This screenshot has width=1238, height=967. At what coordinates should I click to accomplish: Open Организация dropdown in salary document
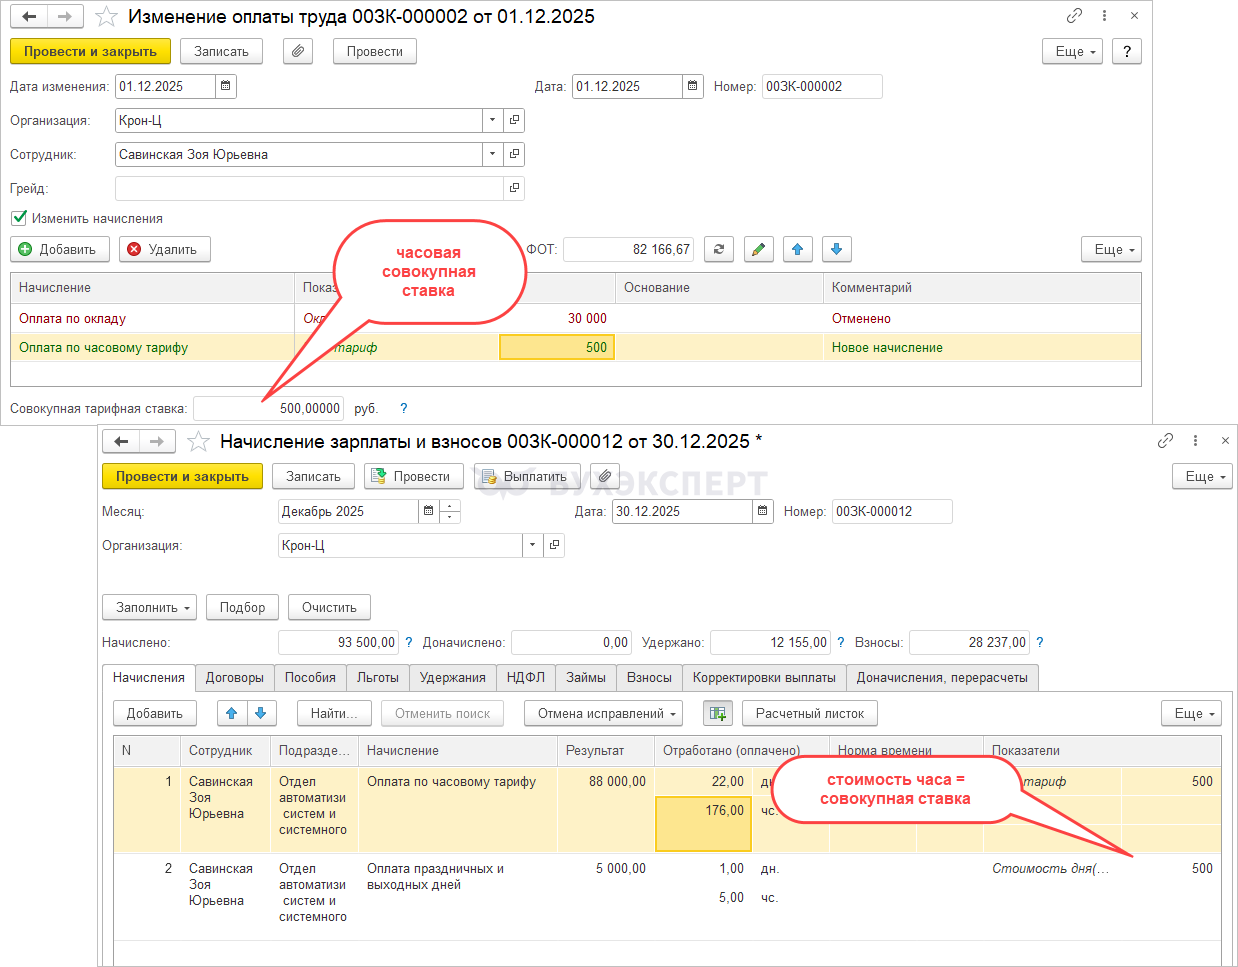(532, 545)
